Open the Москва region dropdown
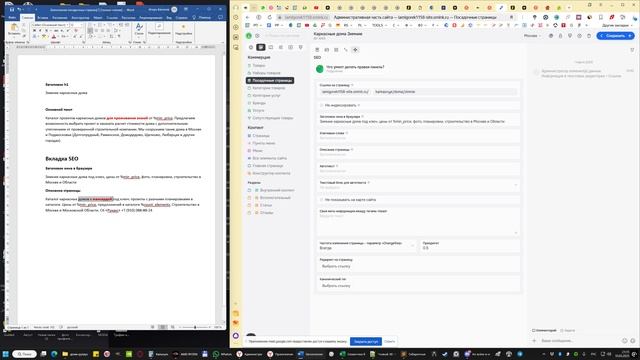 532,36
